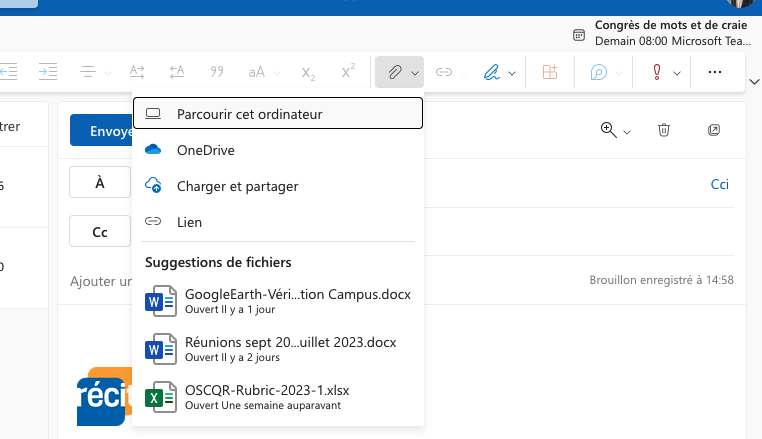The width and height of the screenshot is (762, 439).
Task: Open Congrès de mots et de craie reminder
Action: pyautogui.click(x=671, y=33)
